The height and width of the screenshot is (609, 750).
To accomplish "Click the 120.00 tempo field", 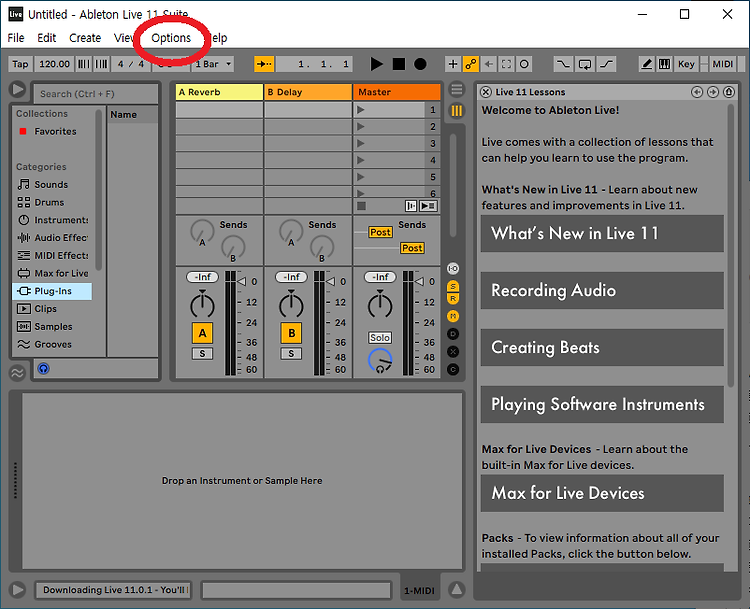I will (x=55, y=64).
